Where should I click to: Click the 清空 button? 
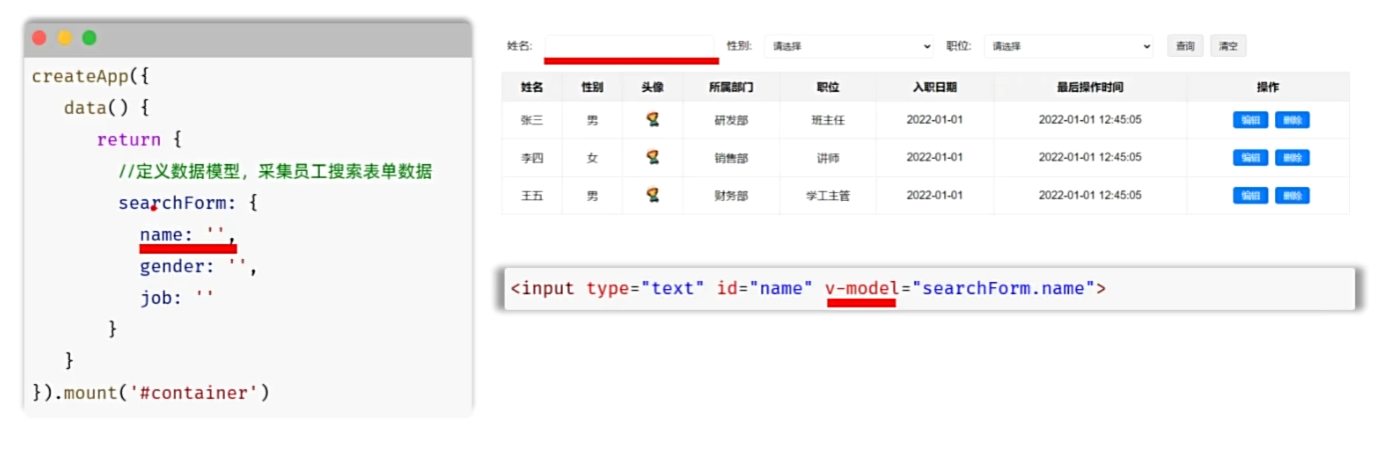click(1228, 46)
